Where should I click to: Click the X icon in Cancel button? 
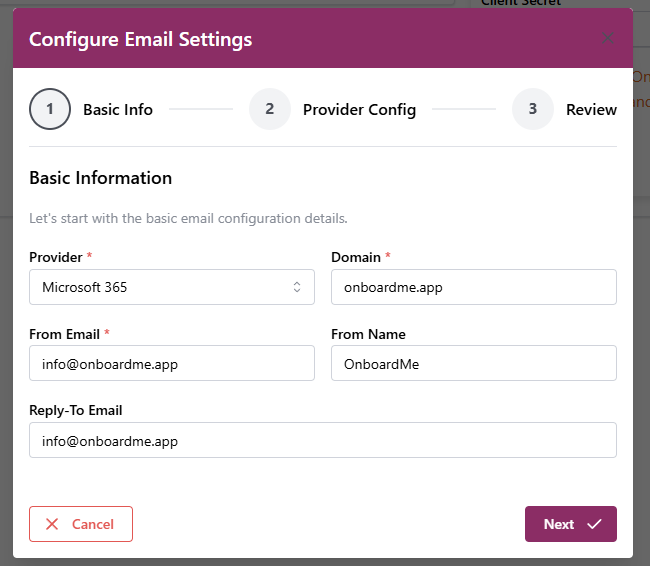[52, 524]
